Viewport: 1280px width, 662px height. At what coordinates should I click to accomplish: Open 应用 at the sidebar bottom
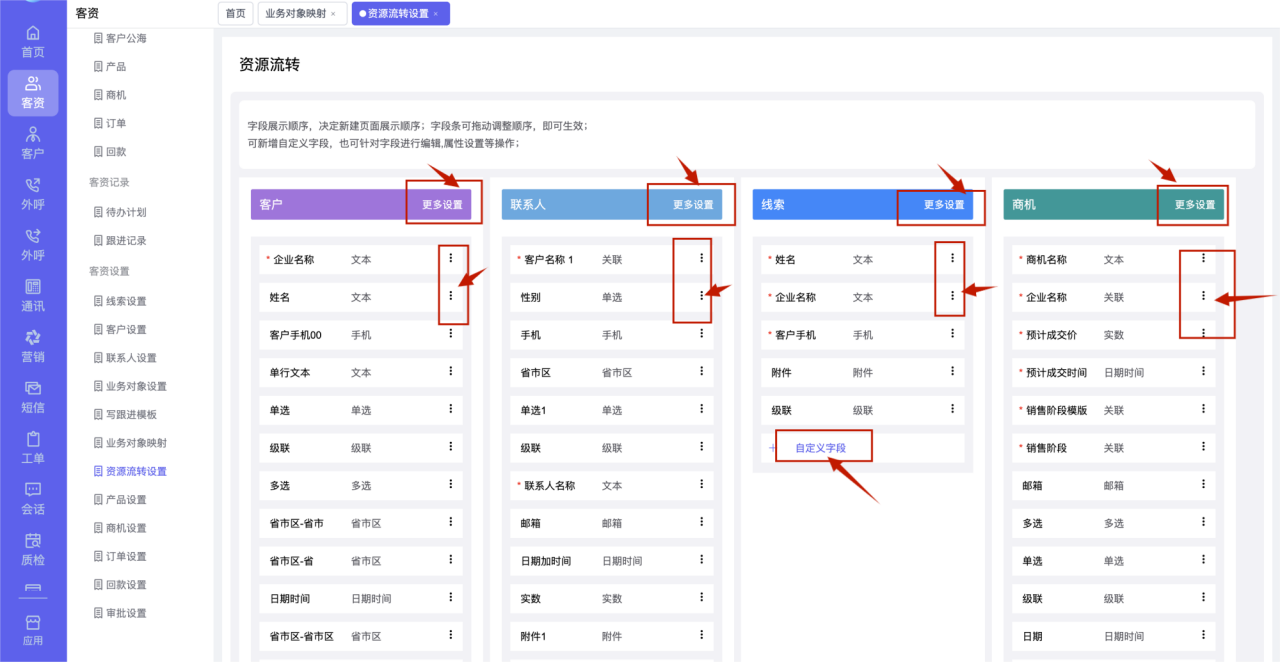coord(33,631)
